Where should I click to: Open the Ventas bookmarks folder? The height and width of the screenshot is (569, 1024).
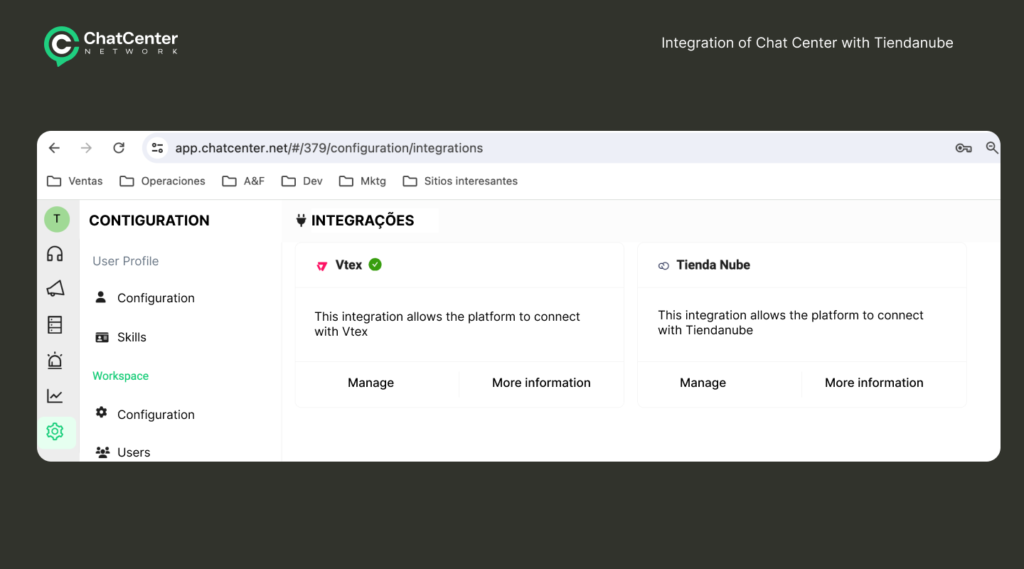click(75, 181)
